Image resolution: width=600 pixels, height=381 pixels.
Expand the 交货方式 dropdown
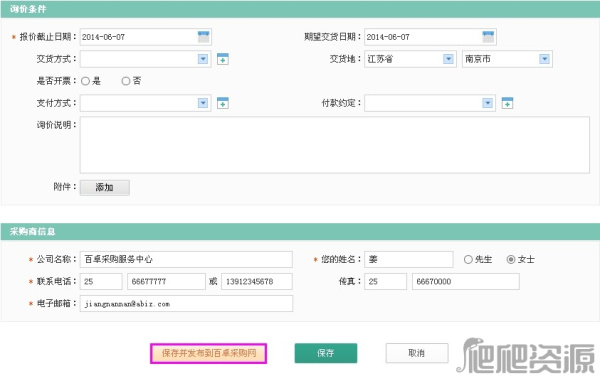coord(203,59)
